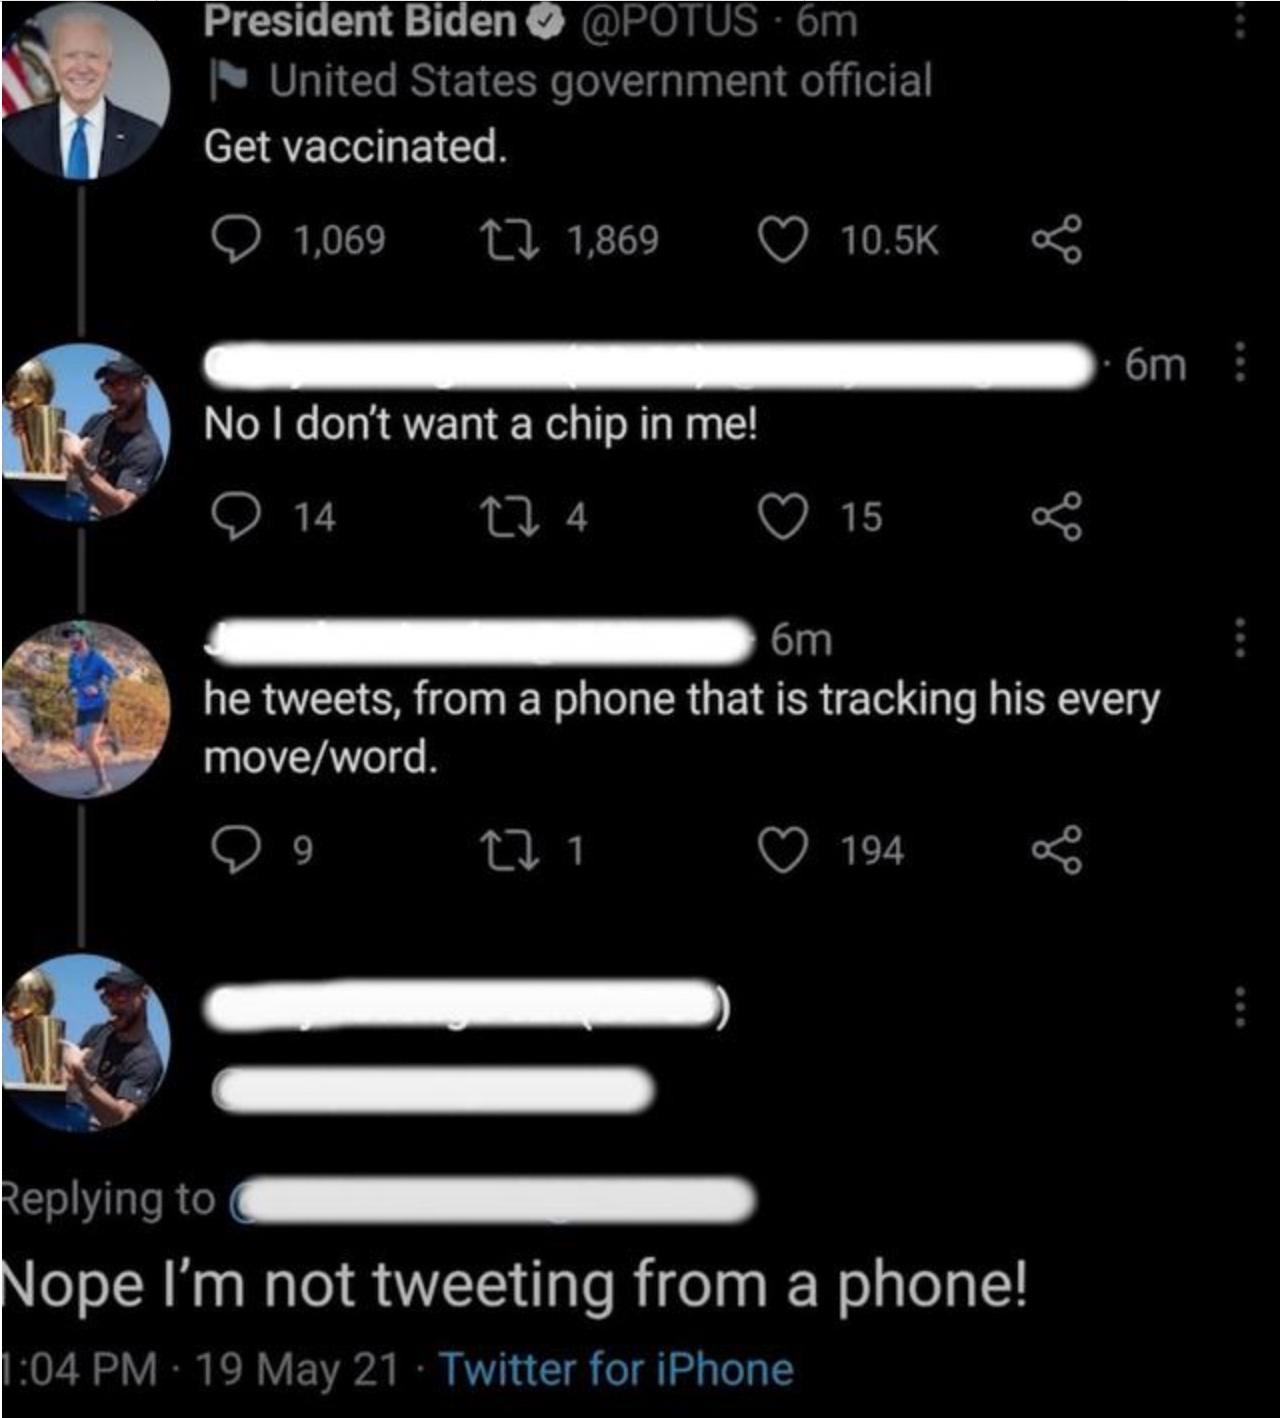Screen dimensions: 1280x1418
Task: Open more options for President Biden's tweet
Action: [1240, 20]
